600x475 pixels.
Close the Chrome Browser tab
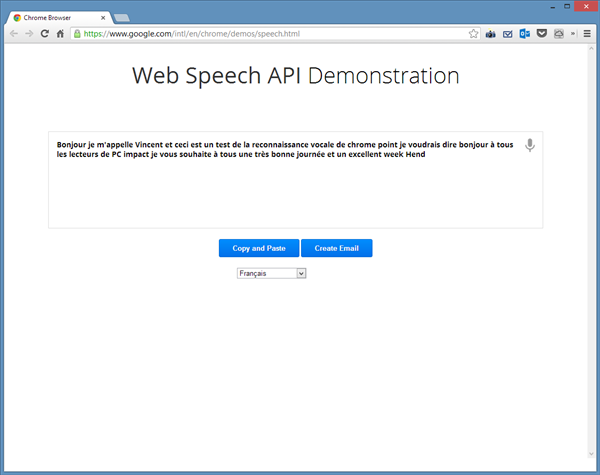point(103,18)
